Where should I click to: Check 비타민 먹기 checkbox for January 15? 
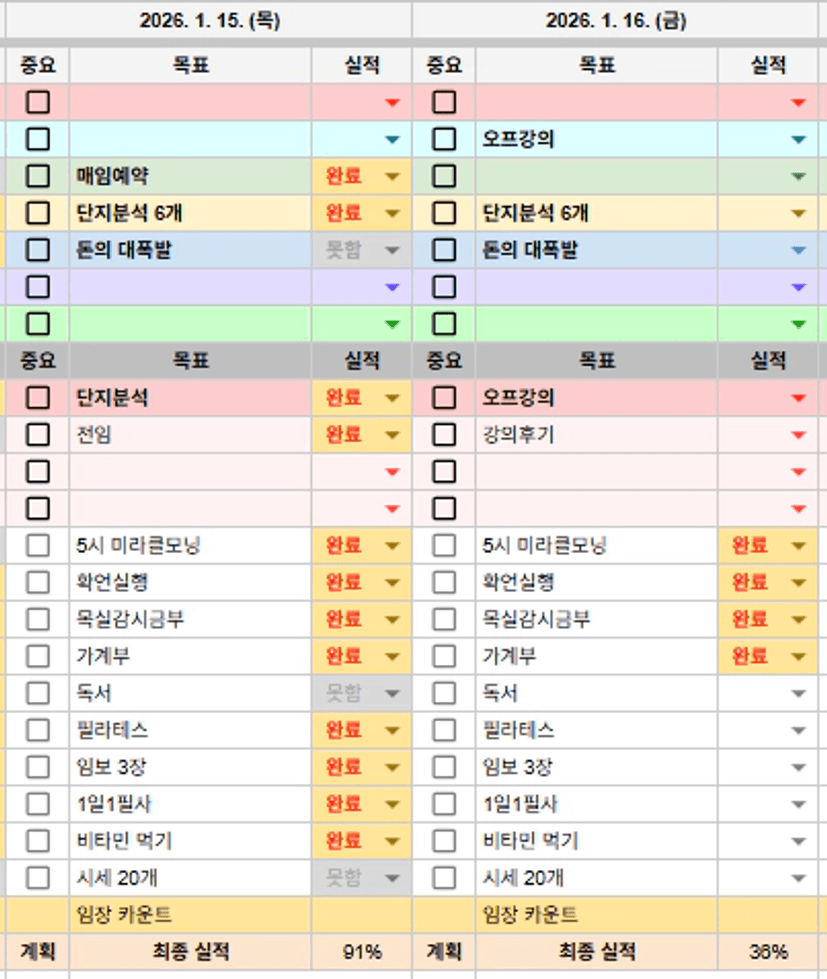coord(38,841)
